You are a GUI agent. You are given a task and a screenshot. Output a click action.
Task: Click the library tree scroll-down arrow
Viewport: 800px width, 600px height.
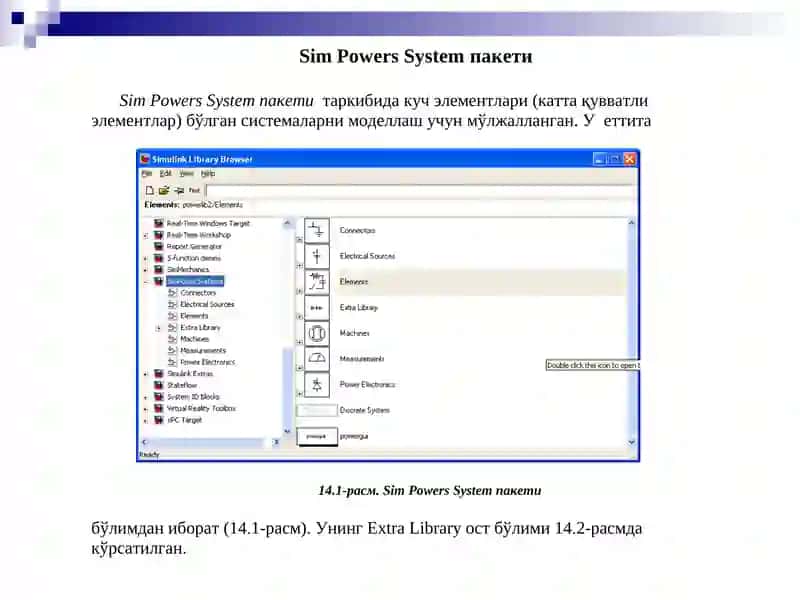click(x=287, y=432)
